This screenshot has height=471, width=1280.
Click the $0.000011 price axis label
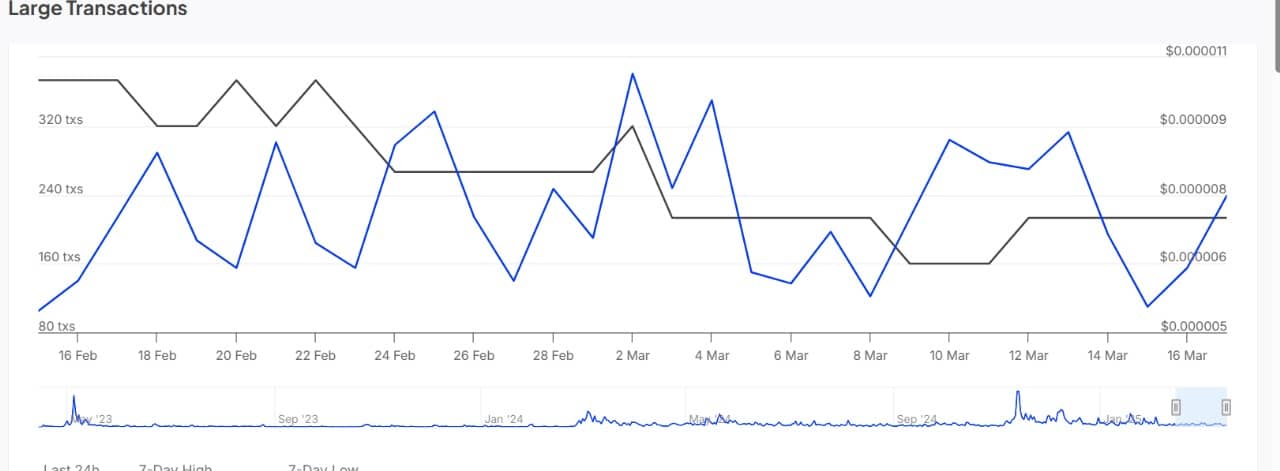[1196, 51]
